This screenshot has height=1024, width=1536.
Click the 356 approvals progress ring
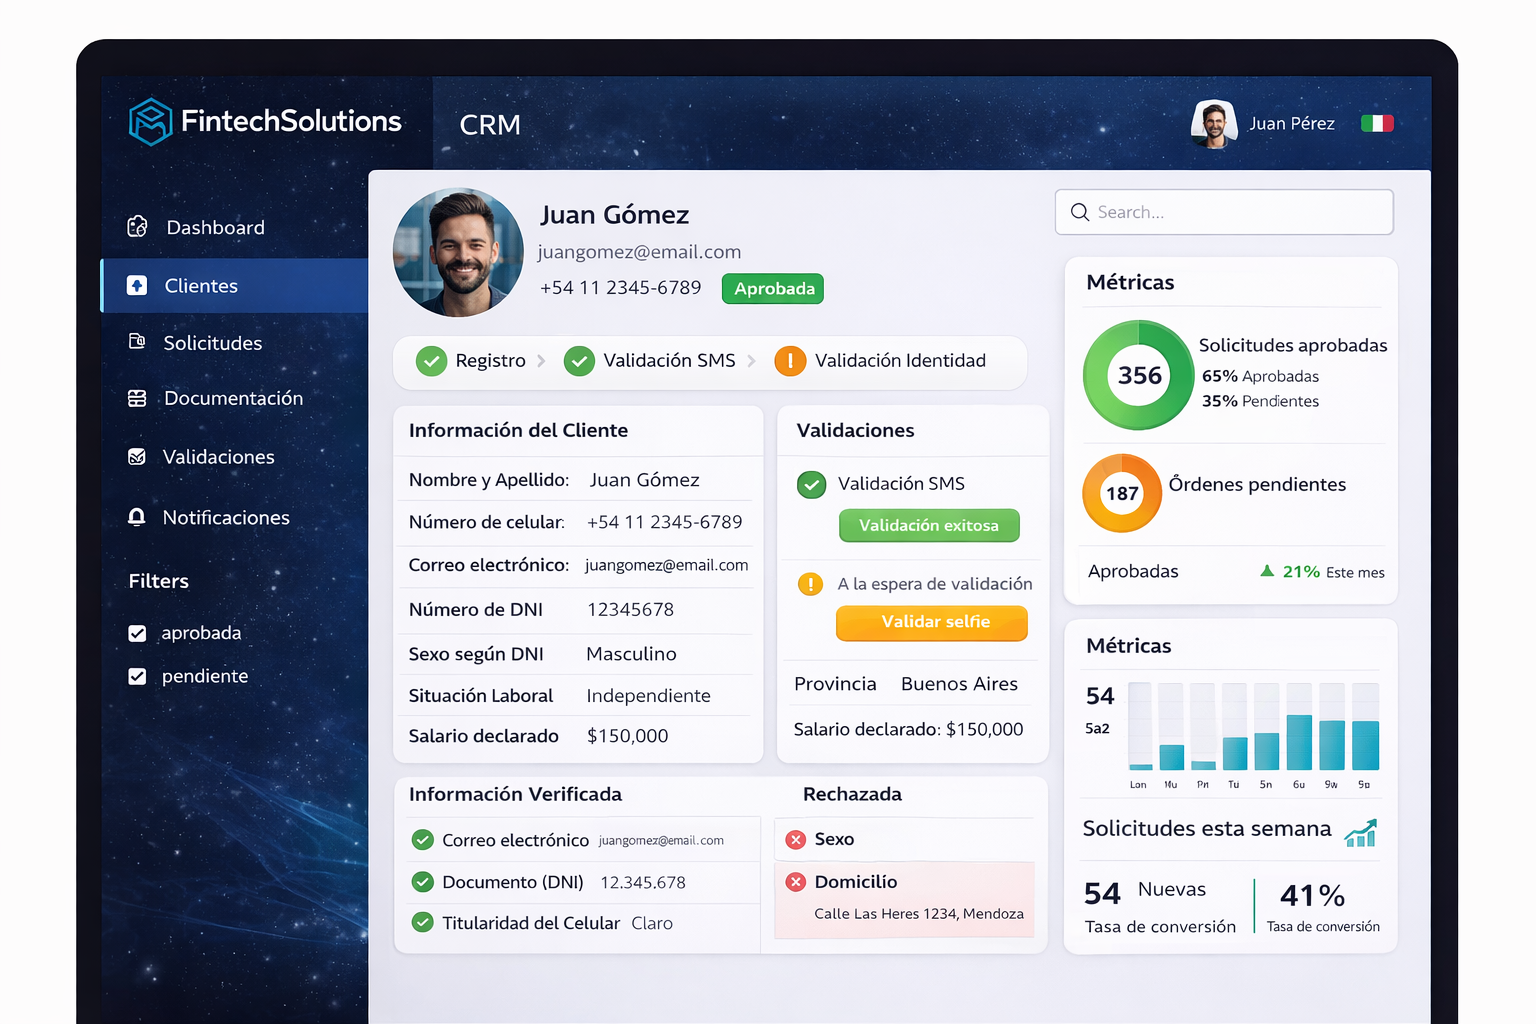coord(1138,375)
